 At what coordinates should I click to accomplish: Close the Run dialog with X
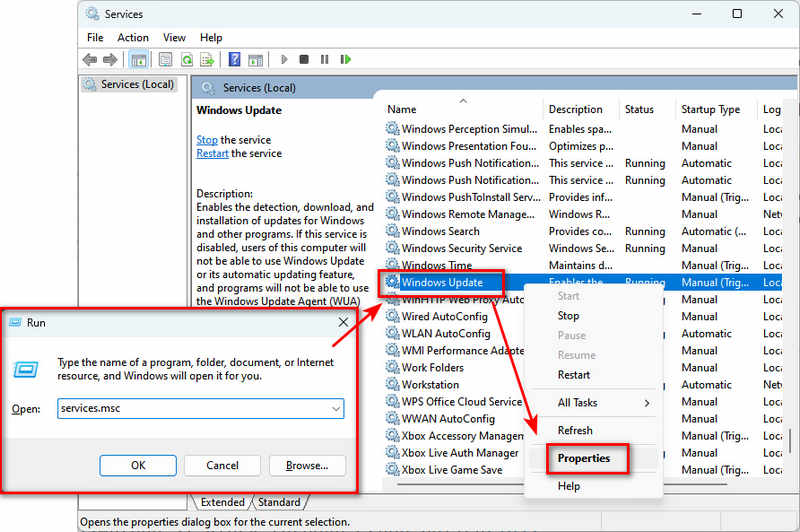(343, 322)
